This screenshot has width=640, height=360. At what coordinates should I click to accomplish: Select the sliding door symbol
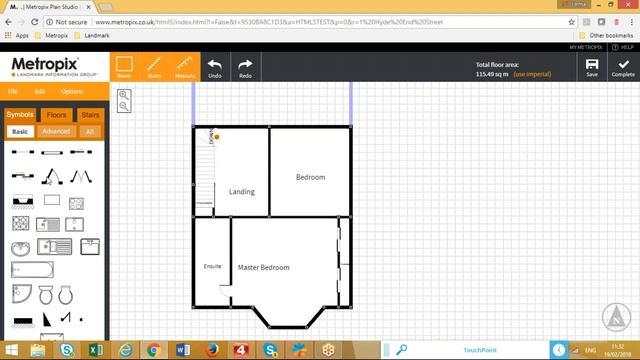click(x=23, y=176)
